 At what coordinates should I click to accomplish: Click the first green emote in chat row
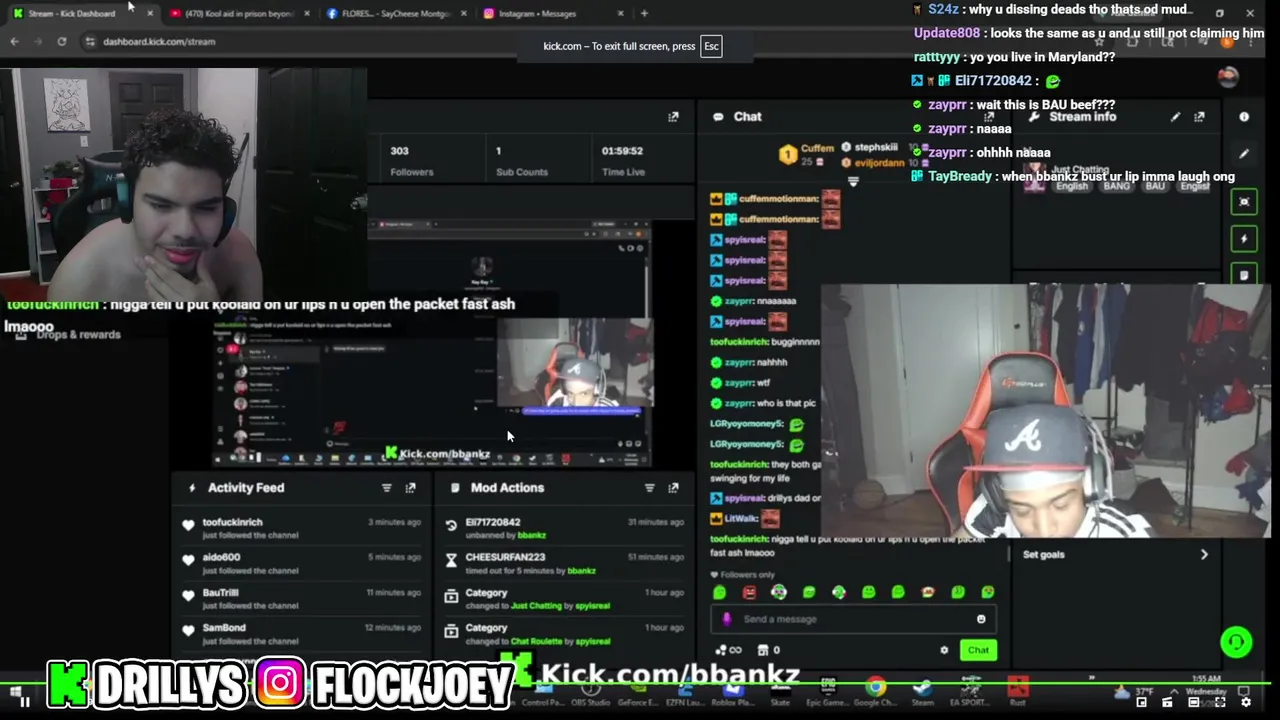pos(719,592)
